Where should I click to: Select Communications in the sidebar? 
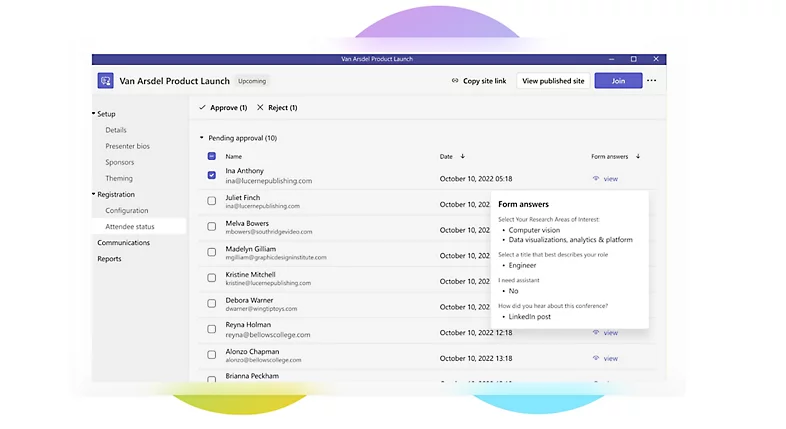pos(123,243)
